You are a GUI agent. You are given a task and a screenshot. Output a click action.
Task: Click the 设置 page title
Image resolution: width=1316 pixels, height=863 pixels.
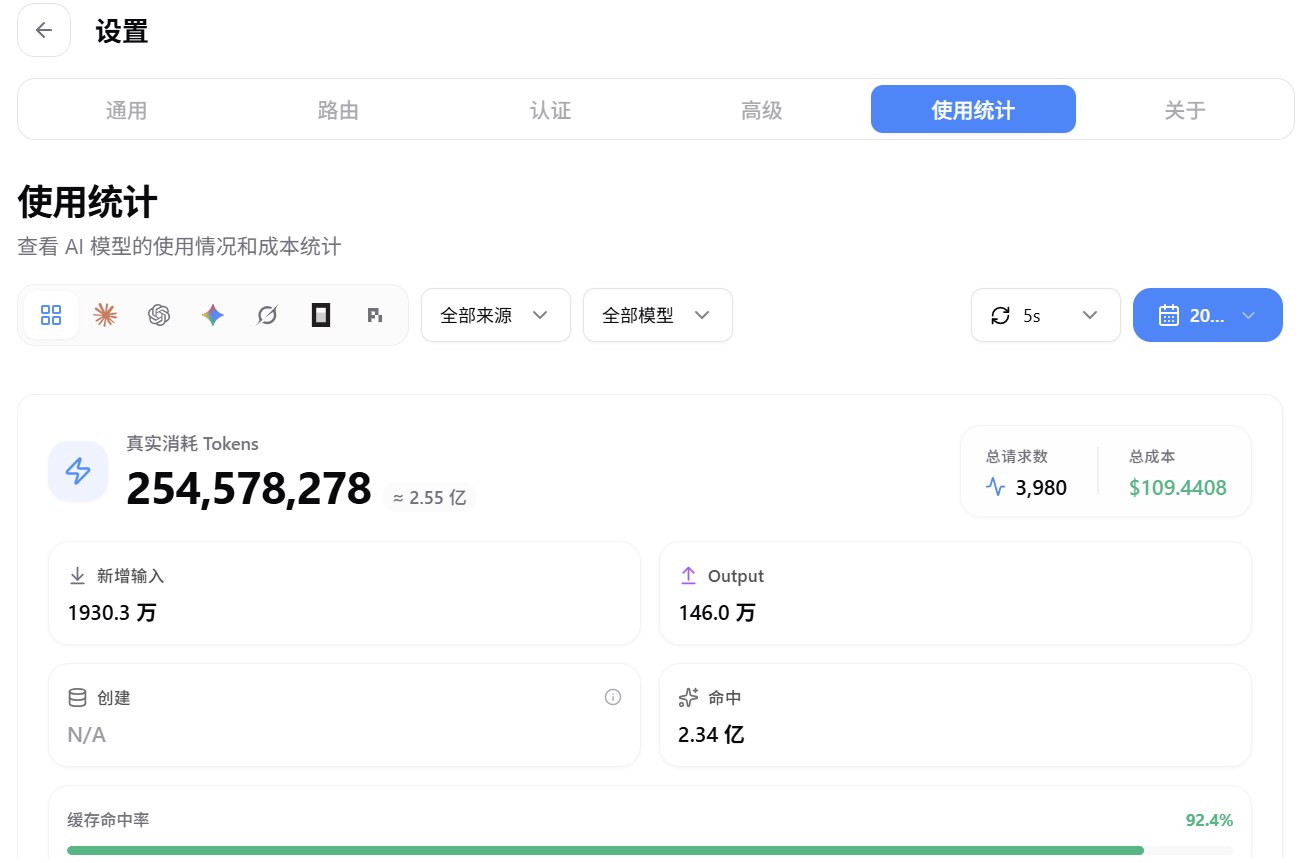pos(122,31)
